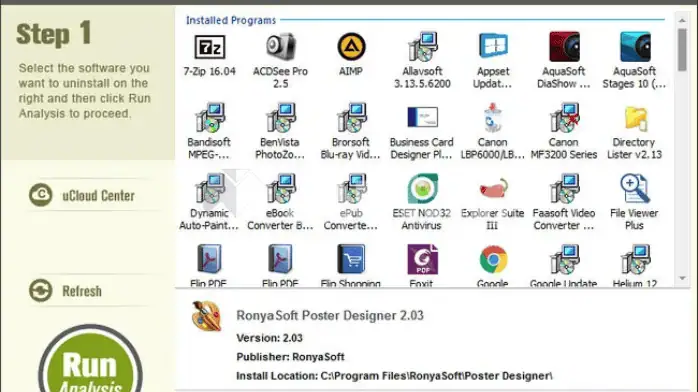
Task: Select the File Viewer Plus icon
Action: [x=635, y=189]
